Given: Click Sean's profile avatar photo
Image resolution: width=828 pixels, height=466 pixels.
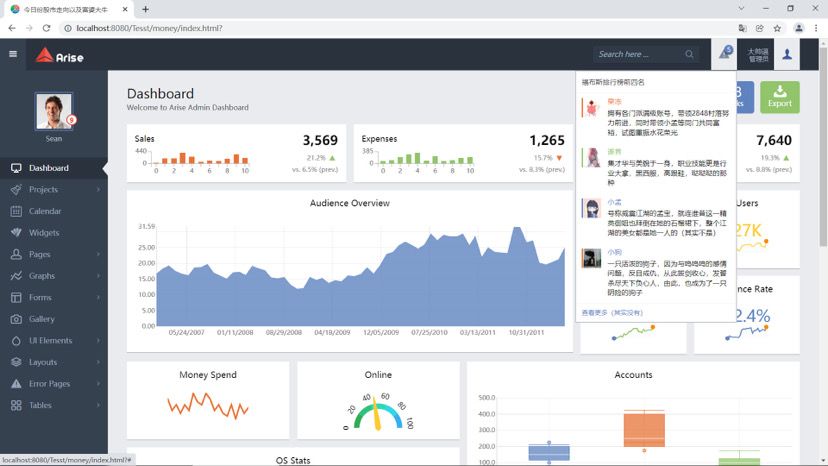Looking at the screenshot, I should pyautogui.click(x=54, y=111).
